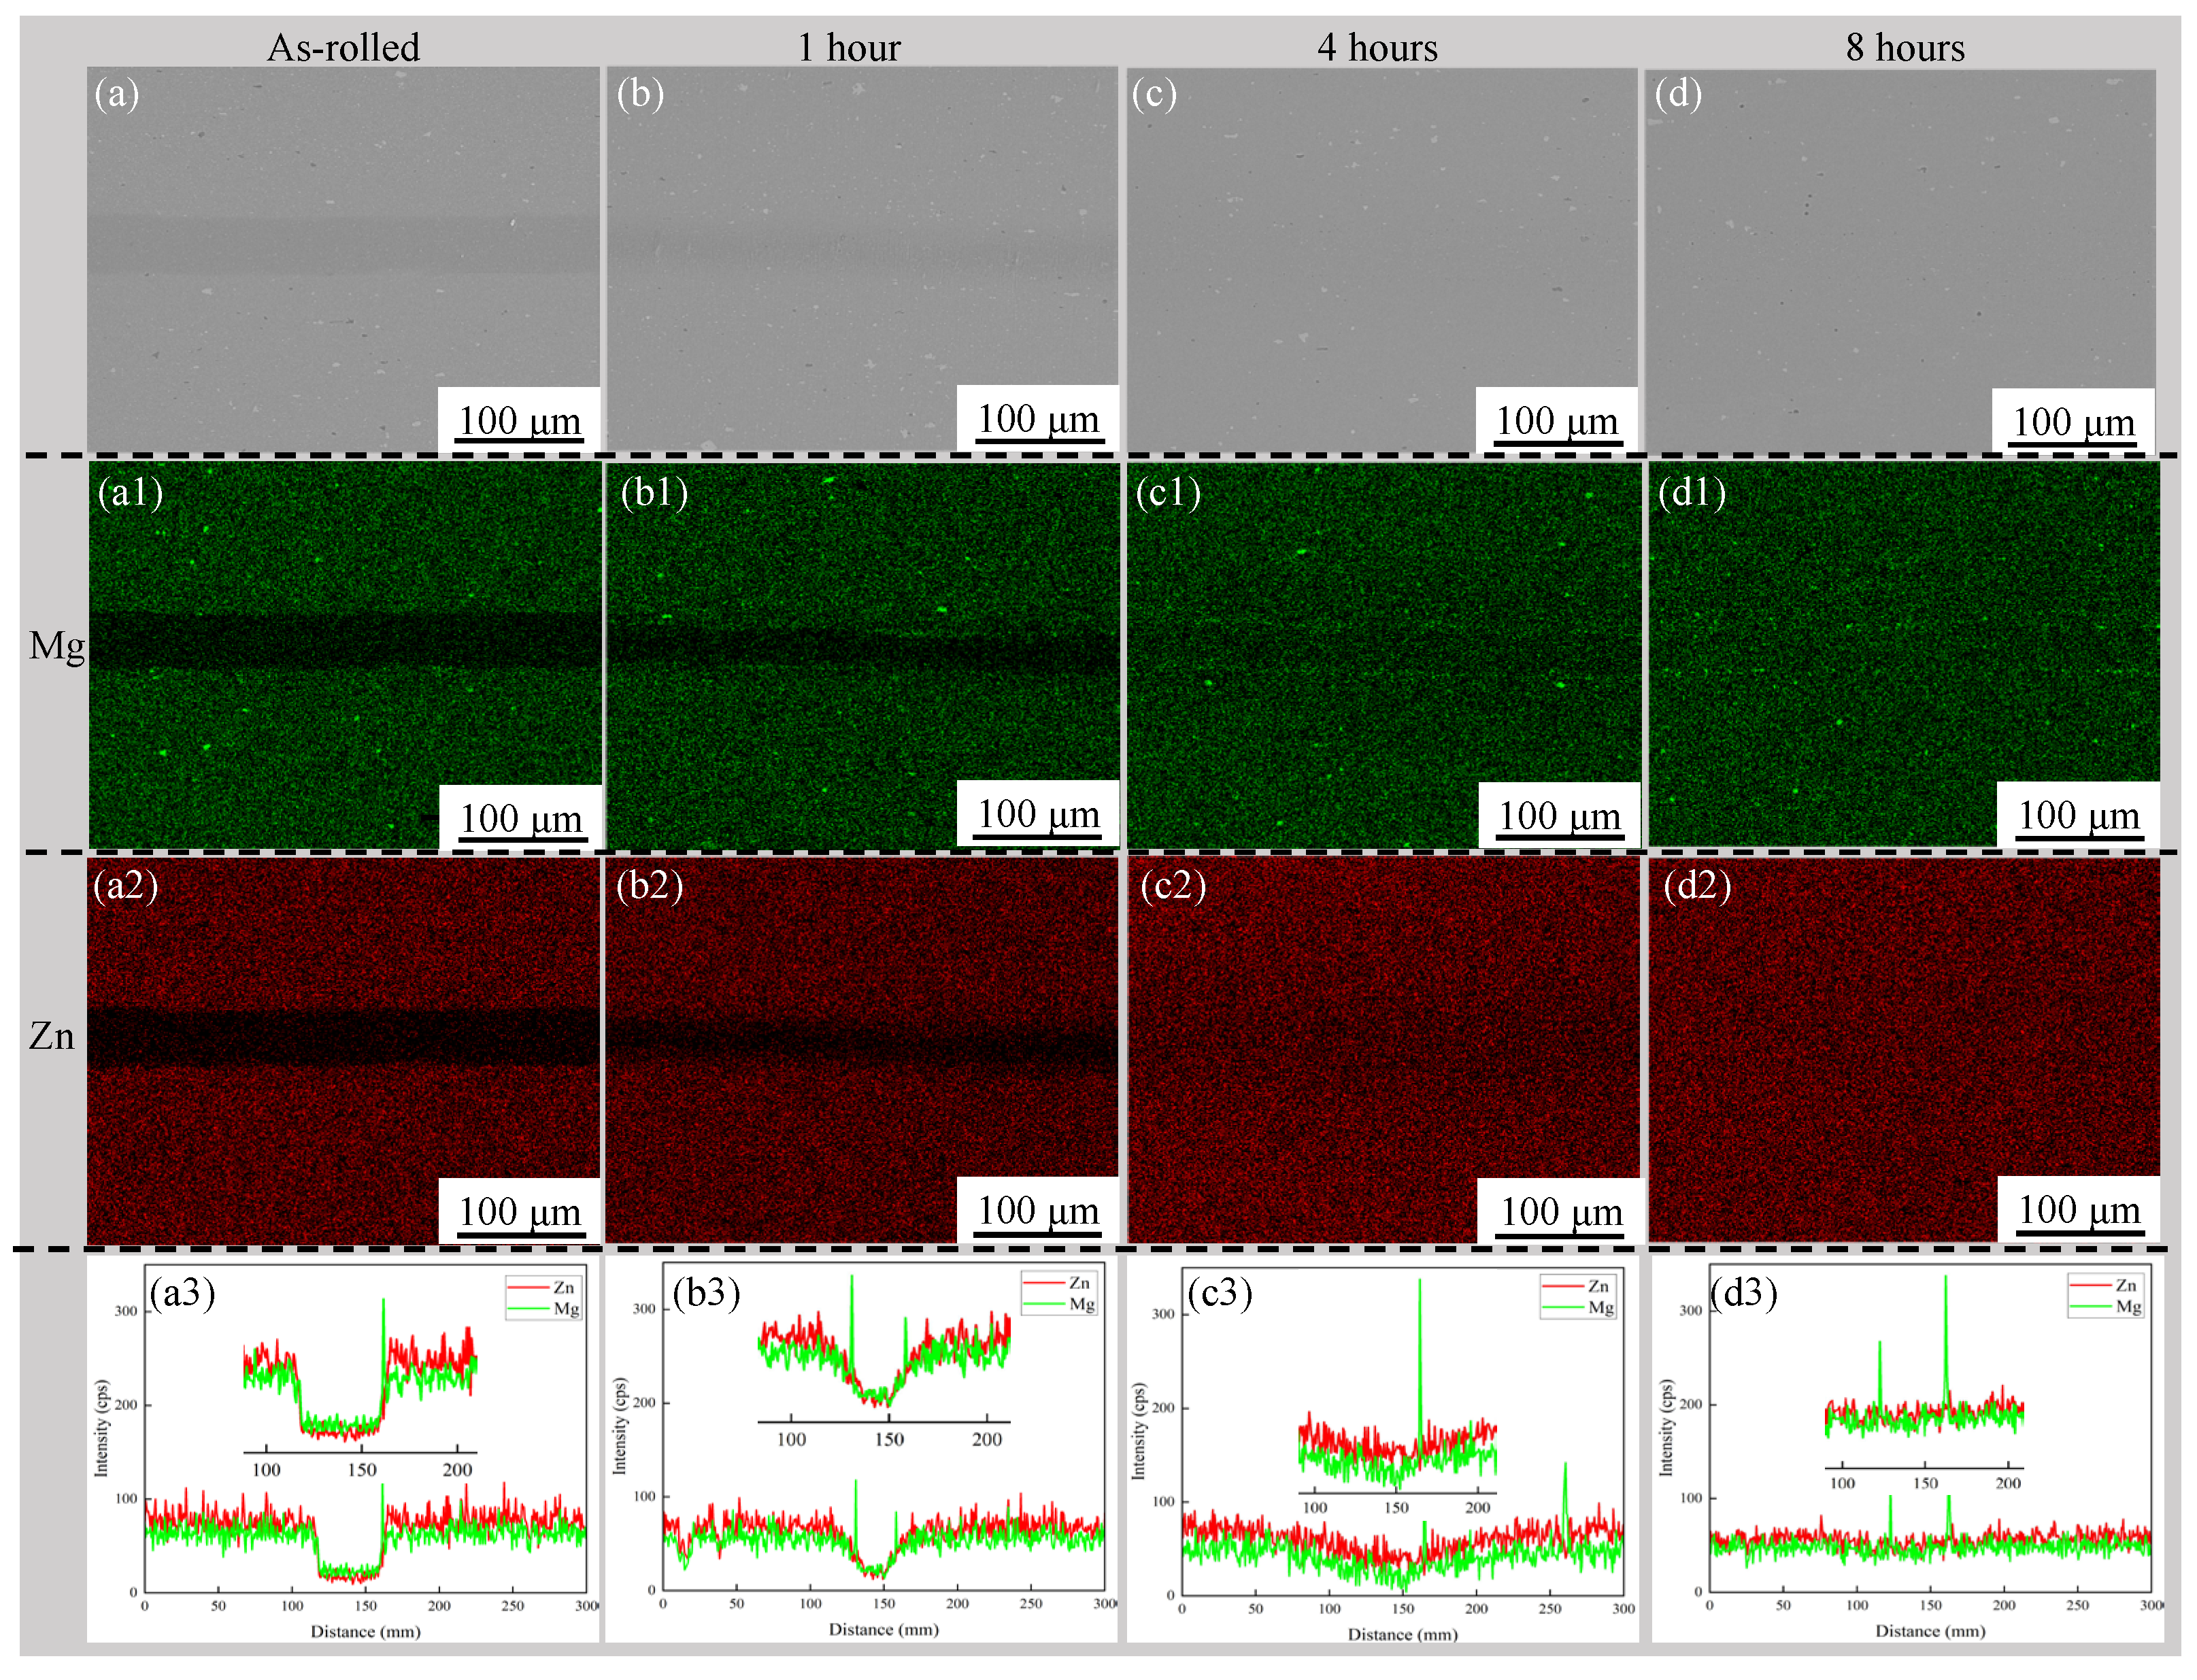Click the "As-rolled" column header
The width and height of the screenshot is (2197, 1680).
click(343, 48)
